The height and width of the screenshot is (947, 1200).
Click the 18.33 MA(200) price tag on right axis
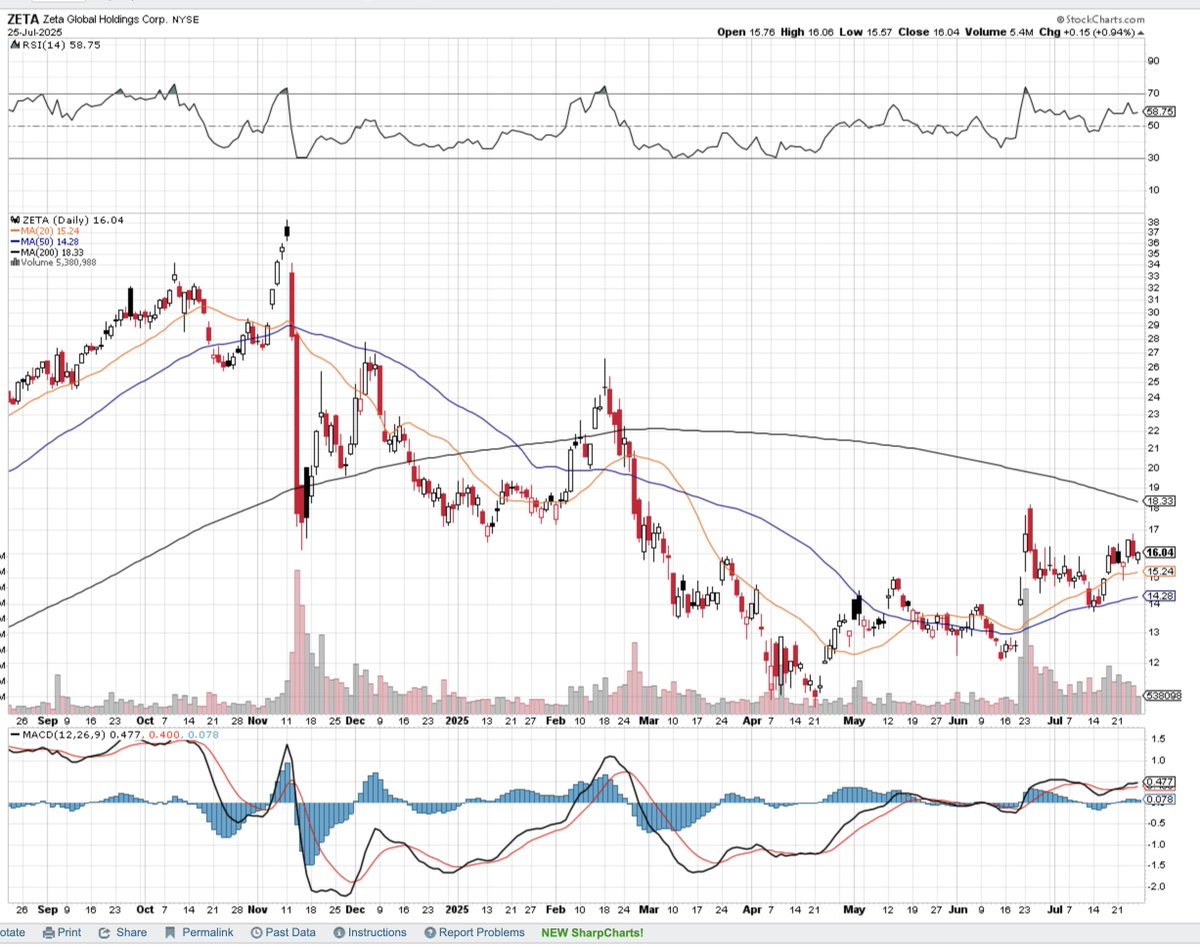(x=1158, y=500)
